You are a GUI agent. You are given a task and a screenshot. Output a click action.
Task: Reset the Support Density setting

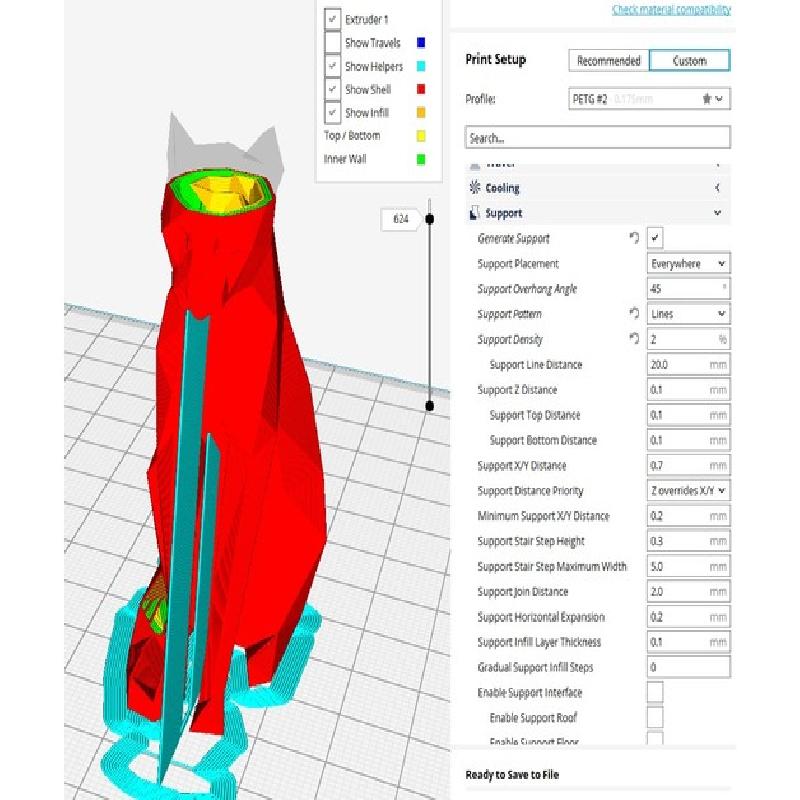[634, 338]
